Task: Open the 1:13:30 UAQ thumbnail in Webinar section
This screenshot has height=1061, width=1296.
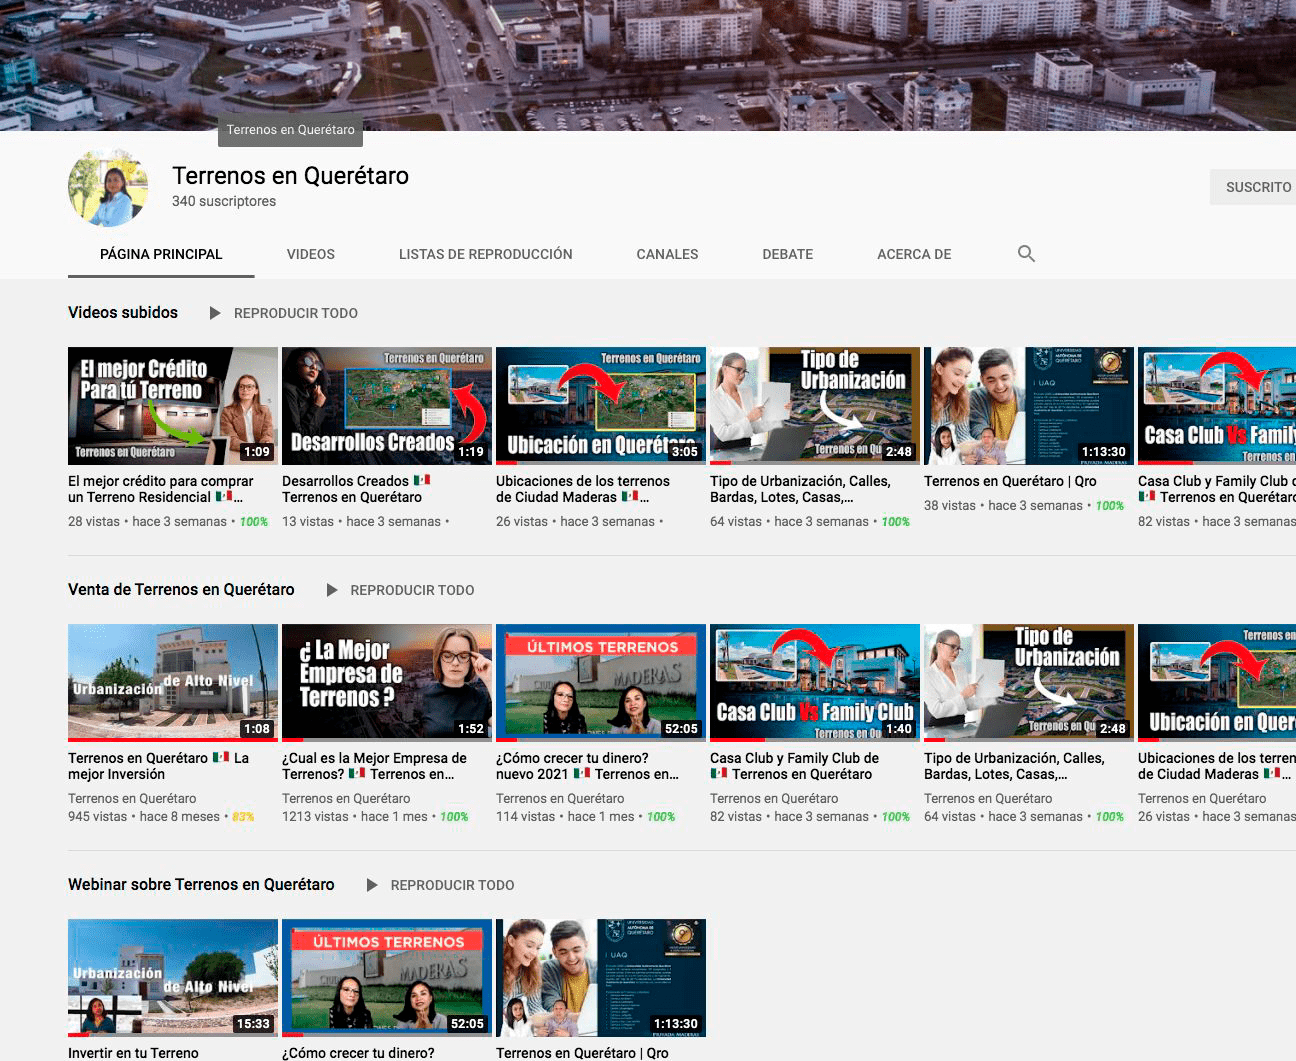Action: [601, 978]
